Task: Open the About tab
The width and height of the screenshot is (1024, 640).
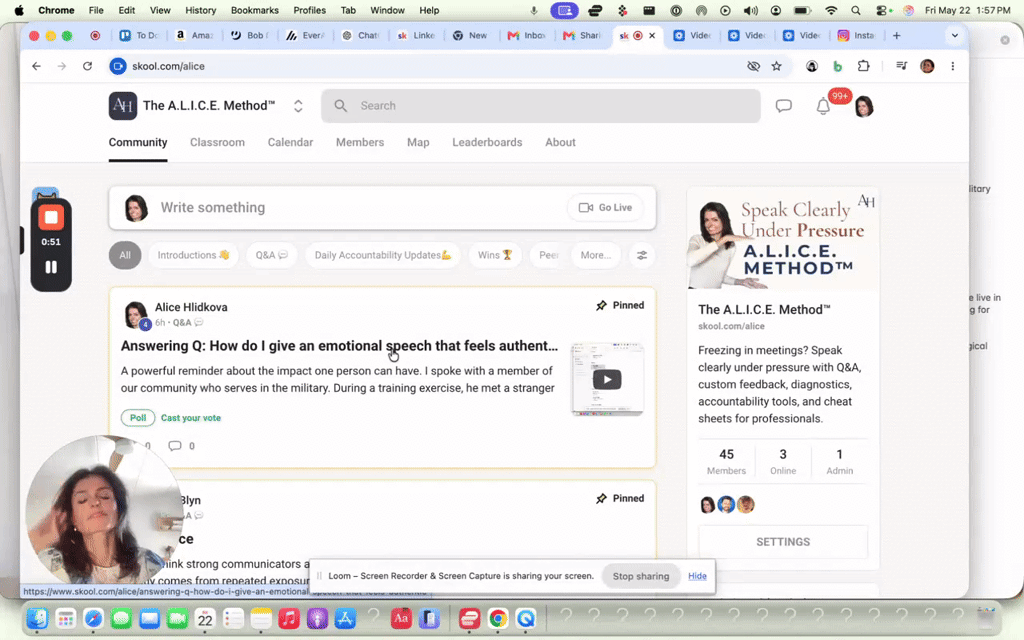Action: click(560, 142)
